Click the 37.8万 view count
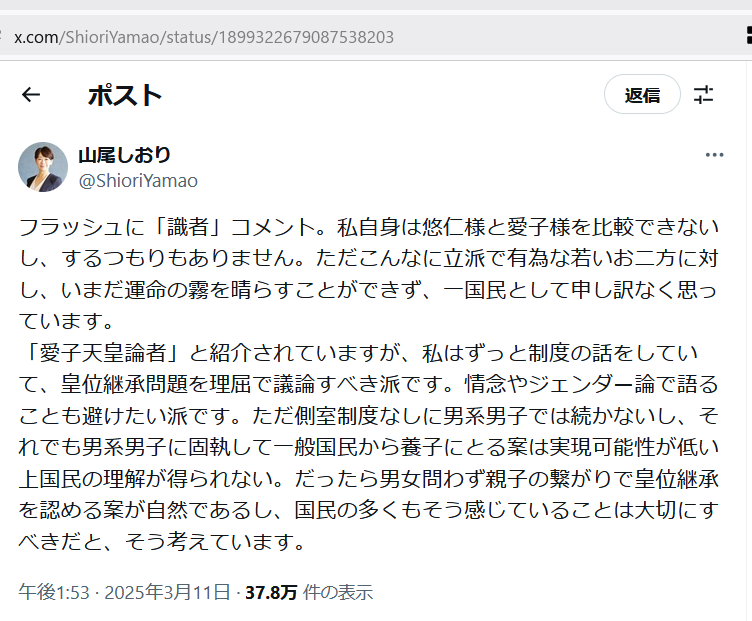 click(271, 593)
